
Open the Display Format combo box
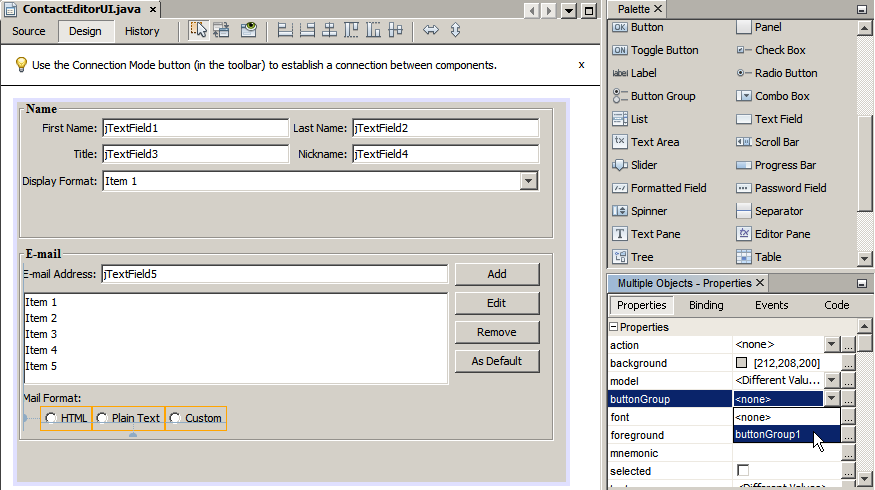point(529,181)
